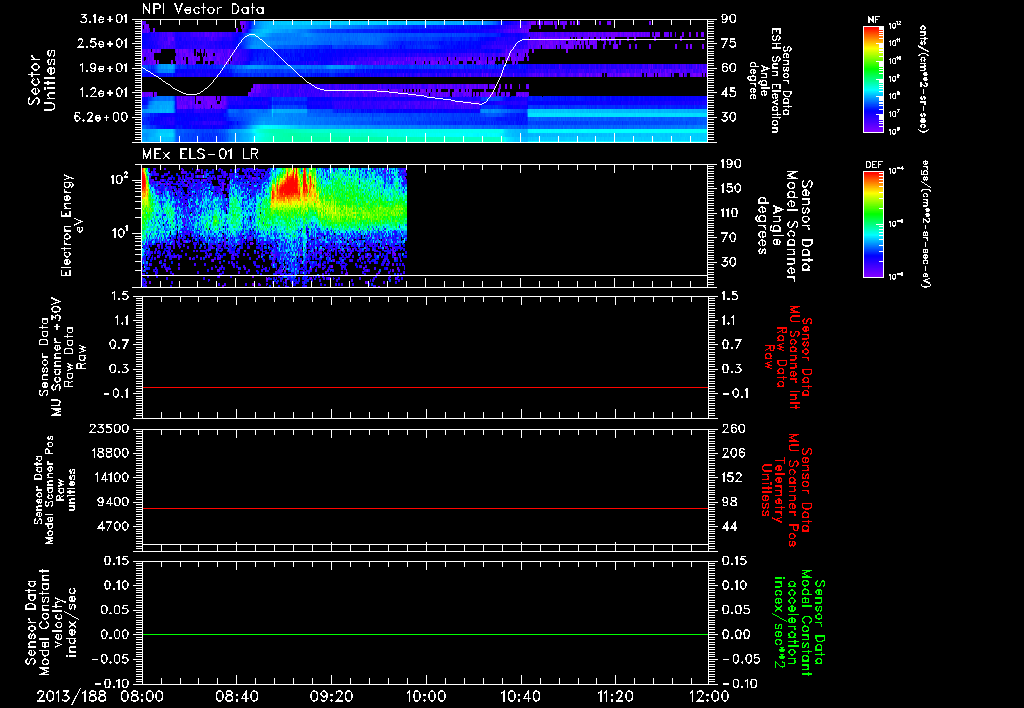Click the 10:40 time axis label
Viewport: 1024px width, 708px height.
[x=520, y=696]
